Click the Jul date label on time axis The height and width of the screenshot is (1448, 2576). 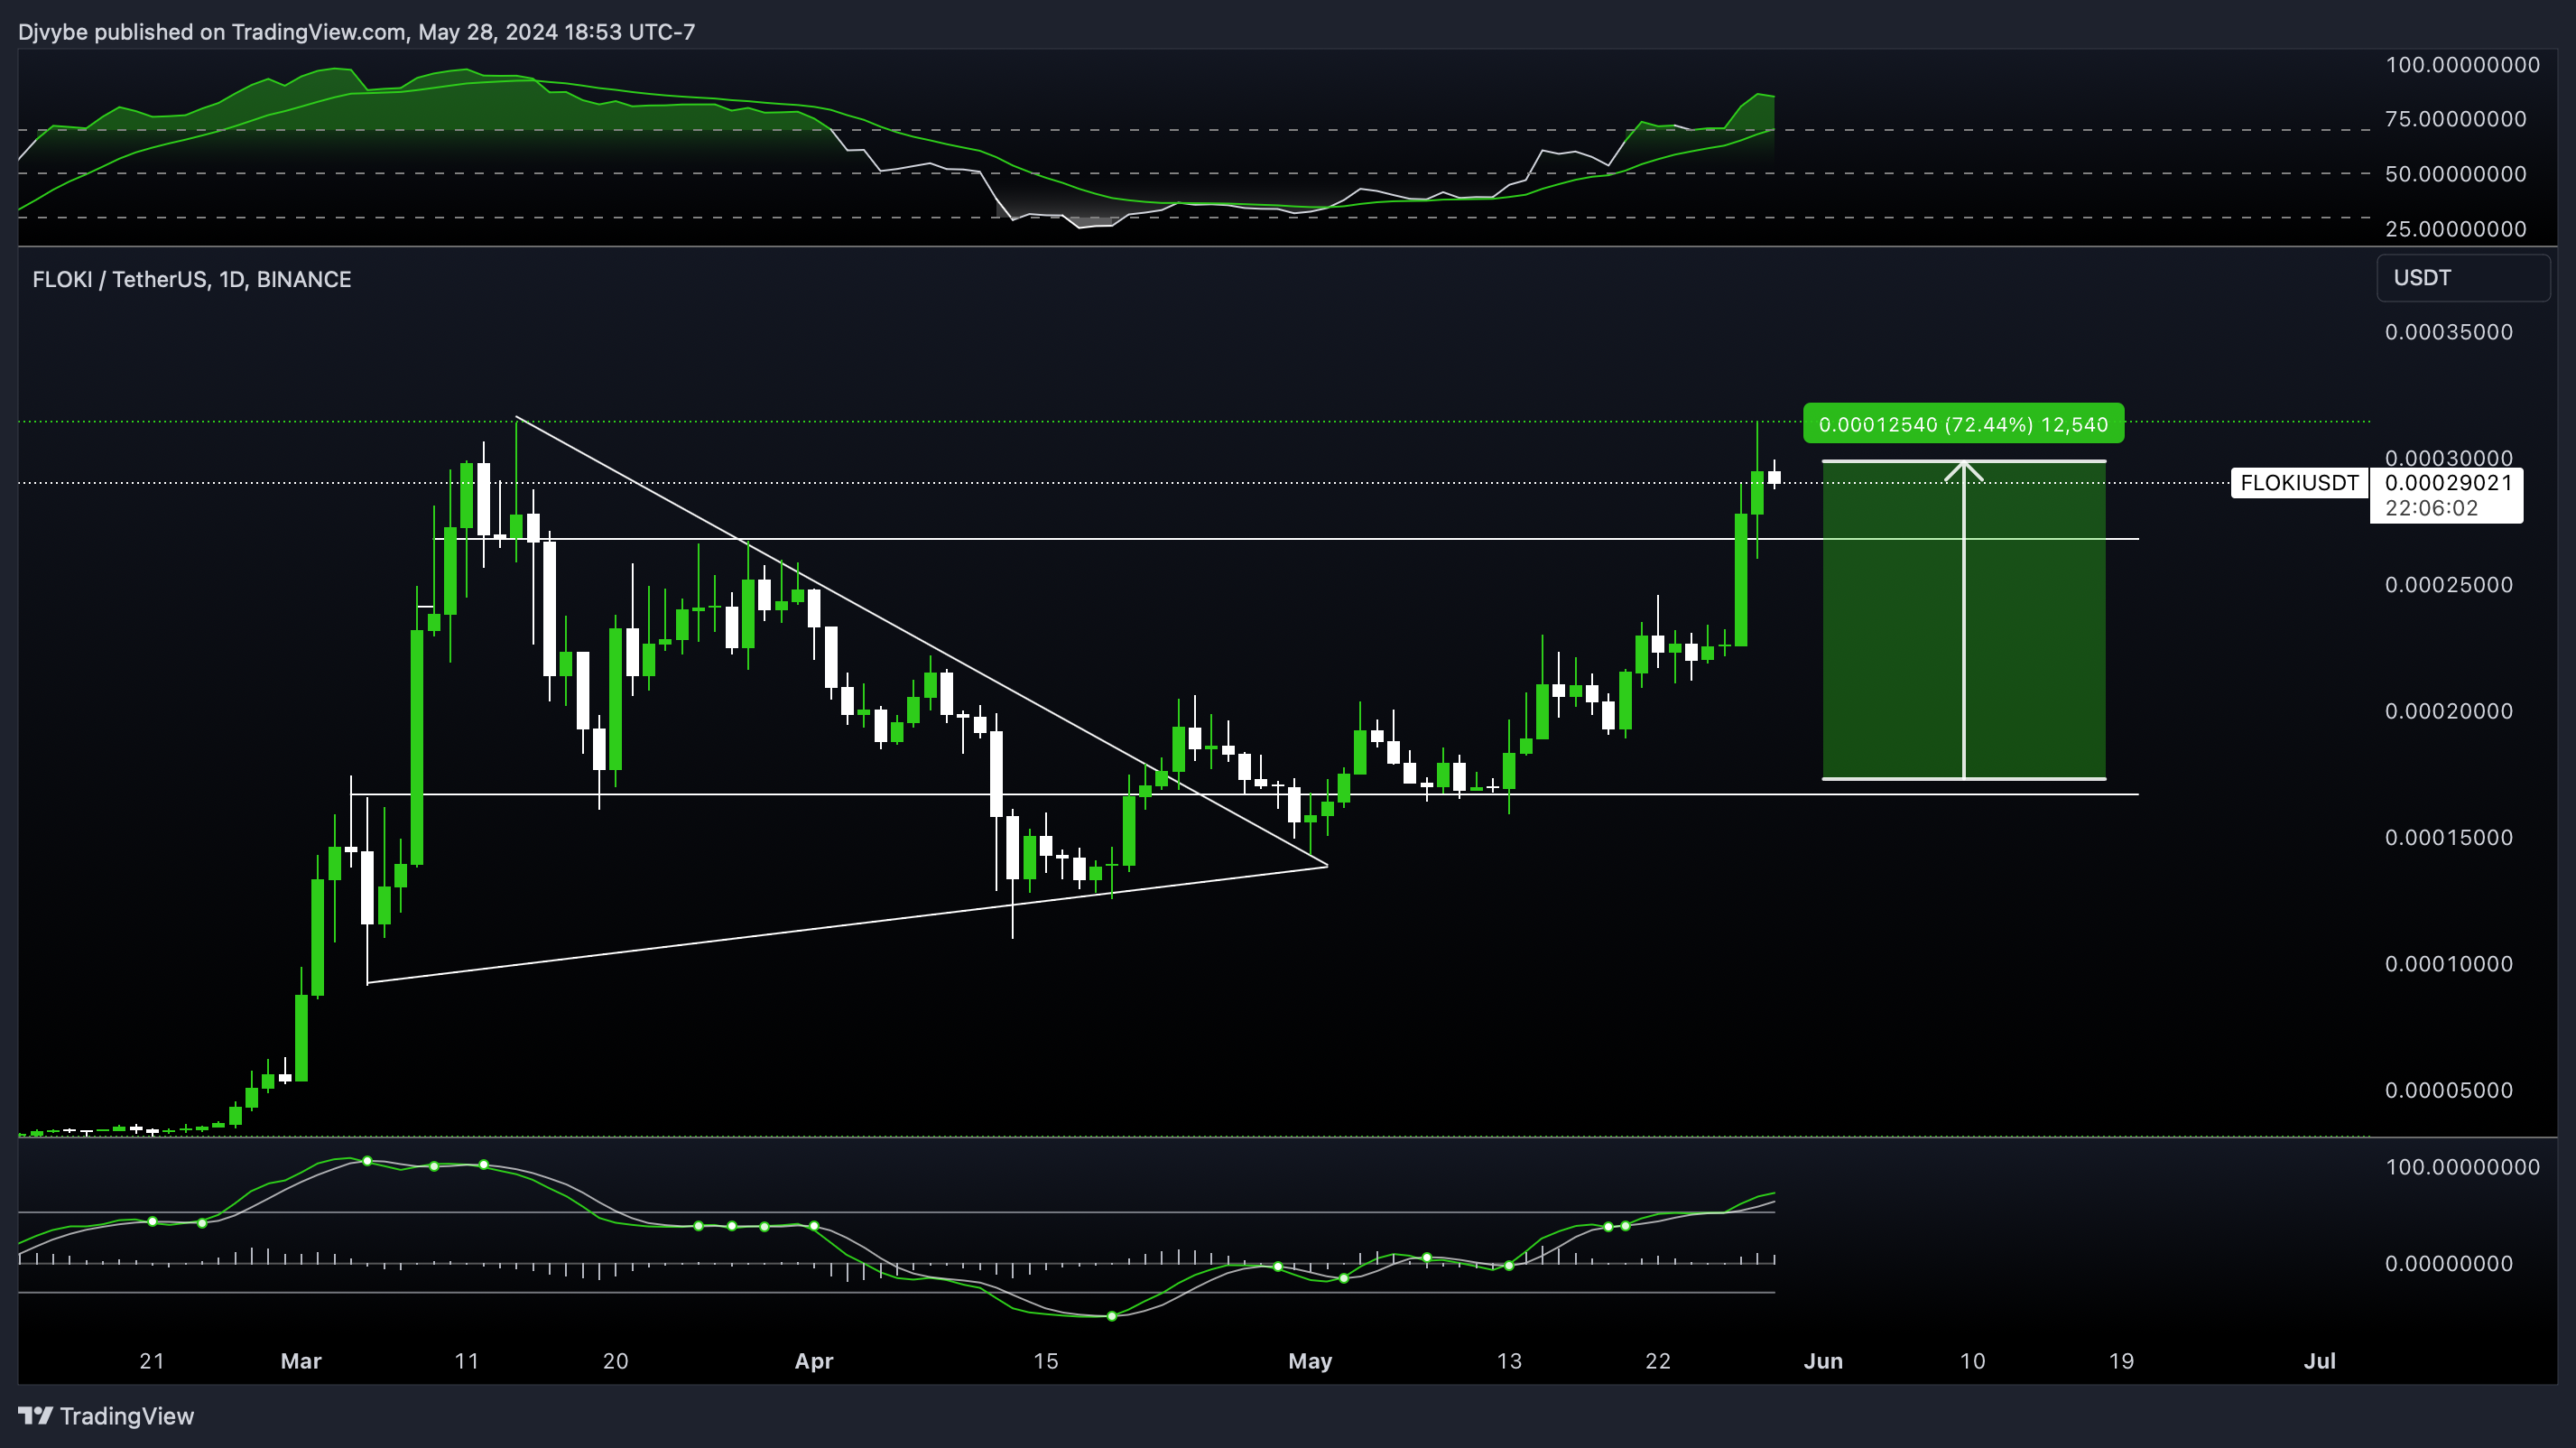(x=2319, y=1361)
